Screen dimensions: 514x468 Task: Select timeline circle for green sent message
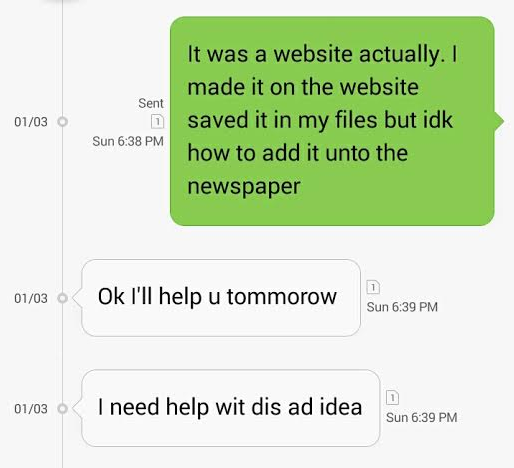tap(63, 121)
